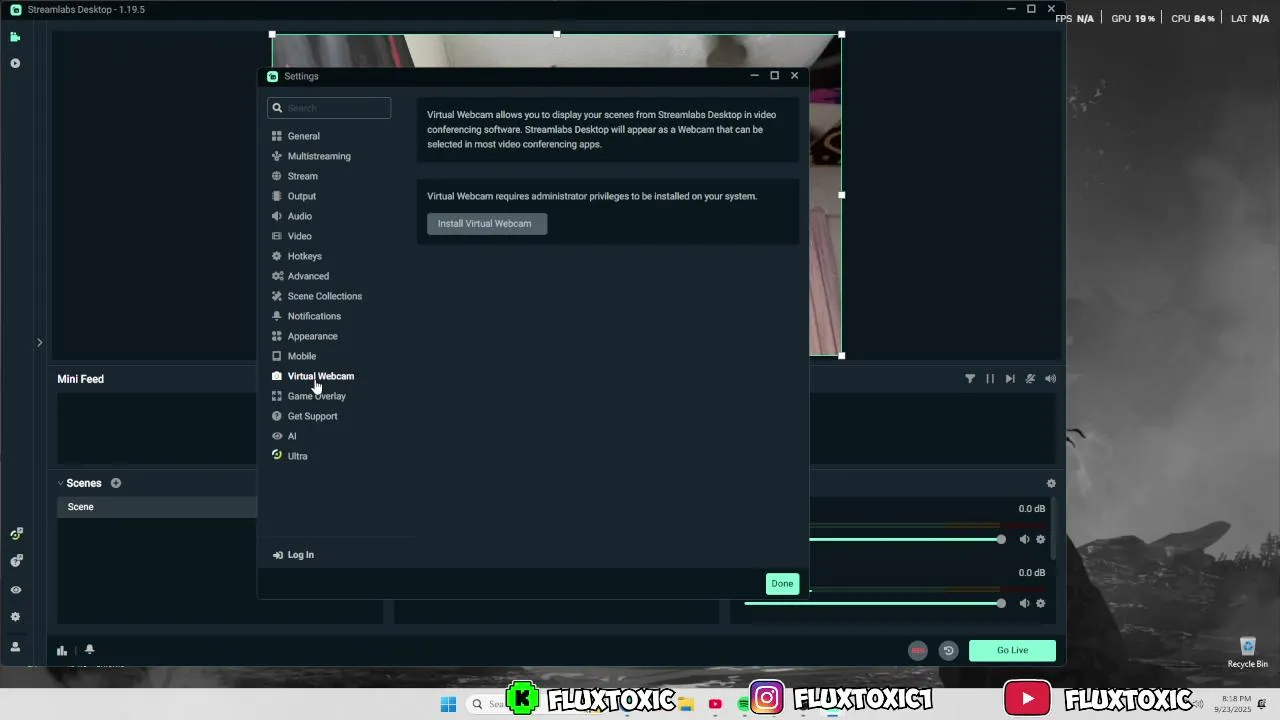Open Settings gear in left sidebar

tap(15, 617)
